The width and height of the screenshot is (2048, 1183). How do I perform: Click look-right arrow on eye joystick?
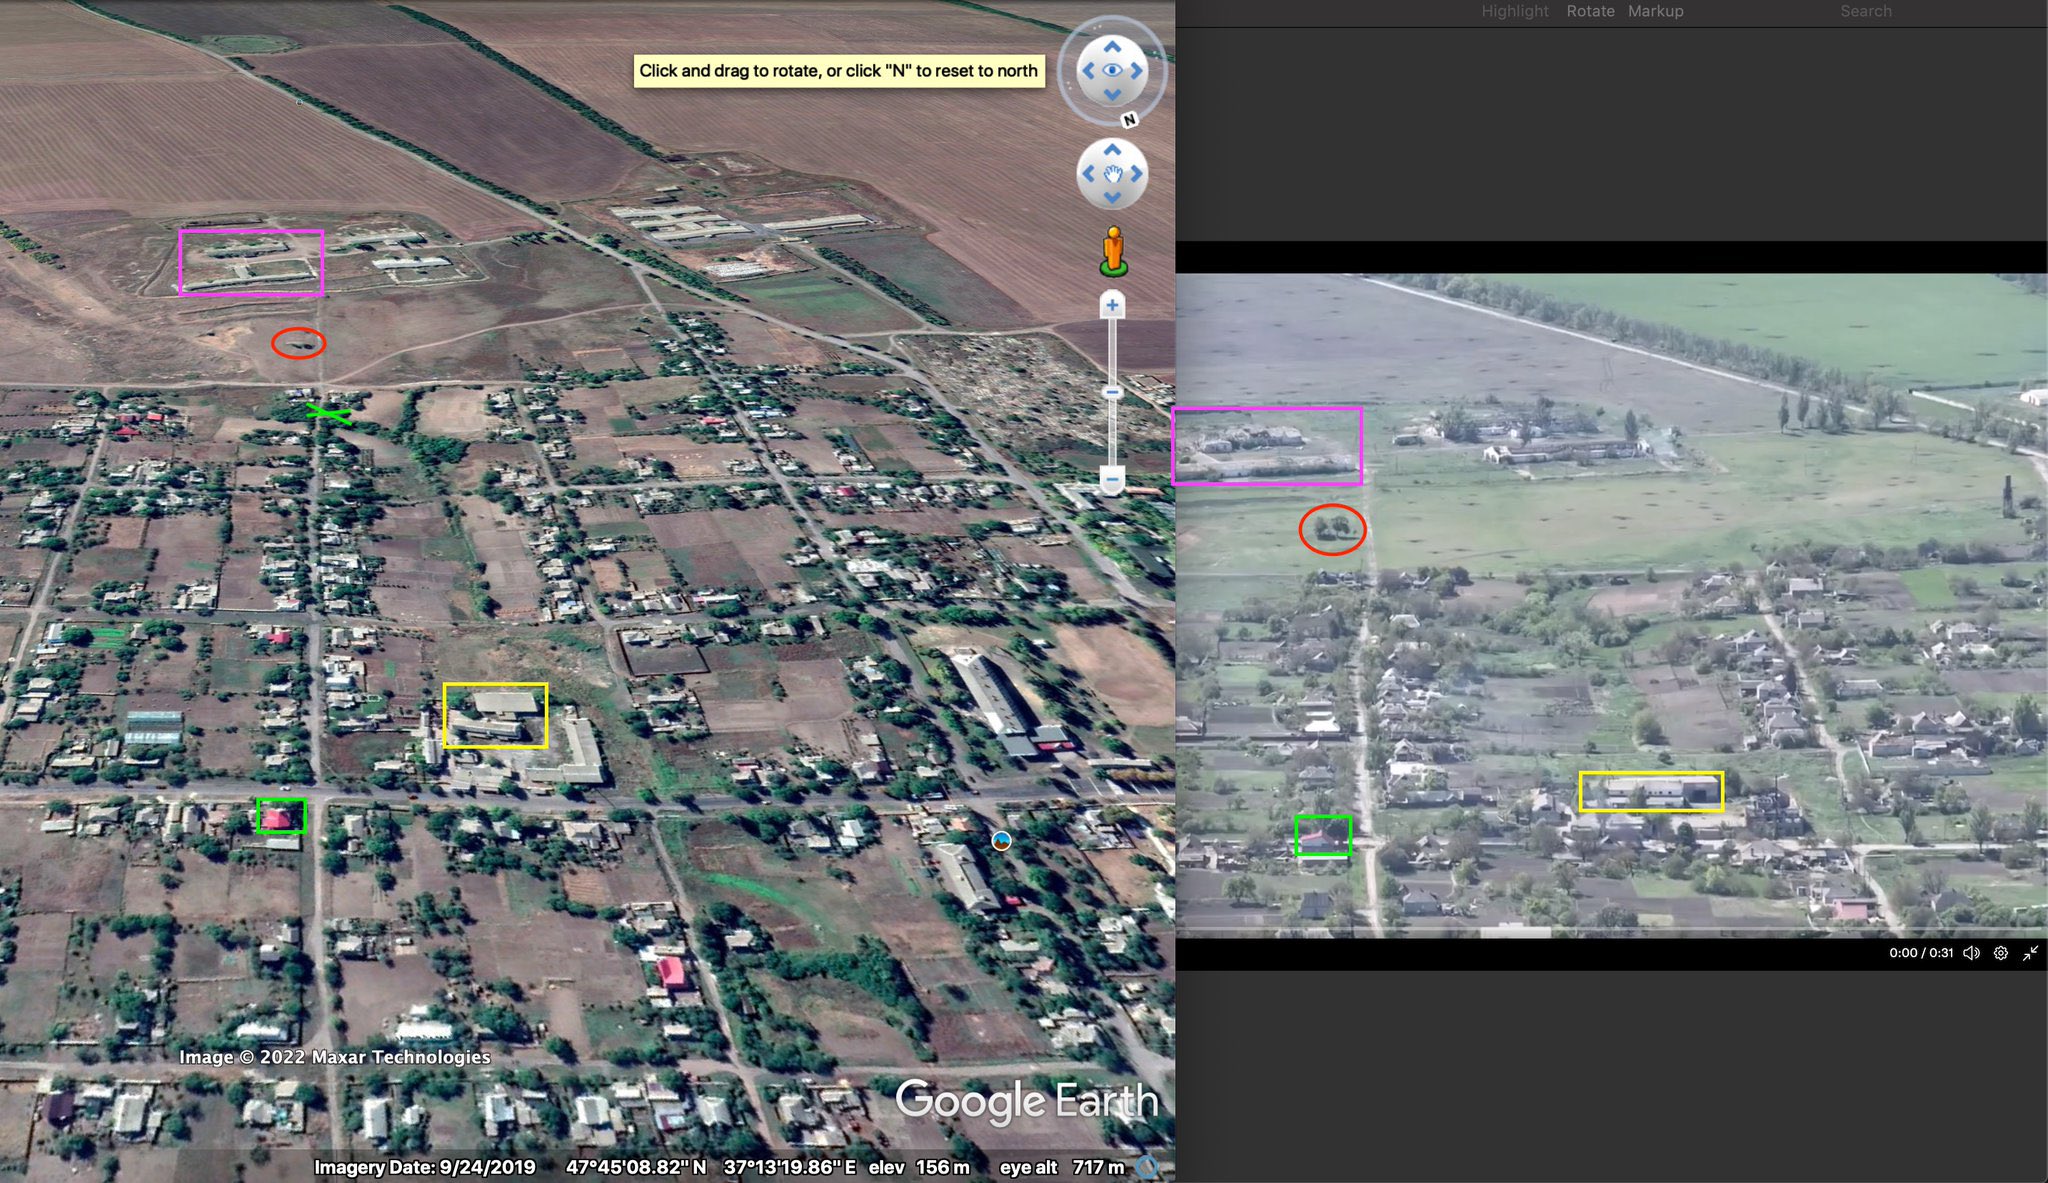click(x=1137, y=71)
